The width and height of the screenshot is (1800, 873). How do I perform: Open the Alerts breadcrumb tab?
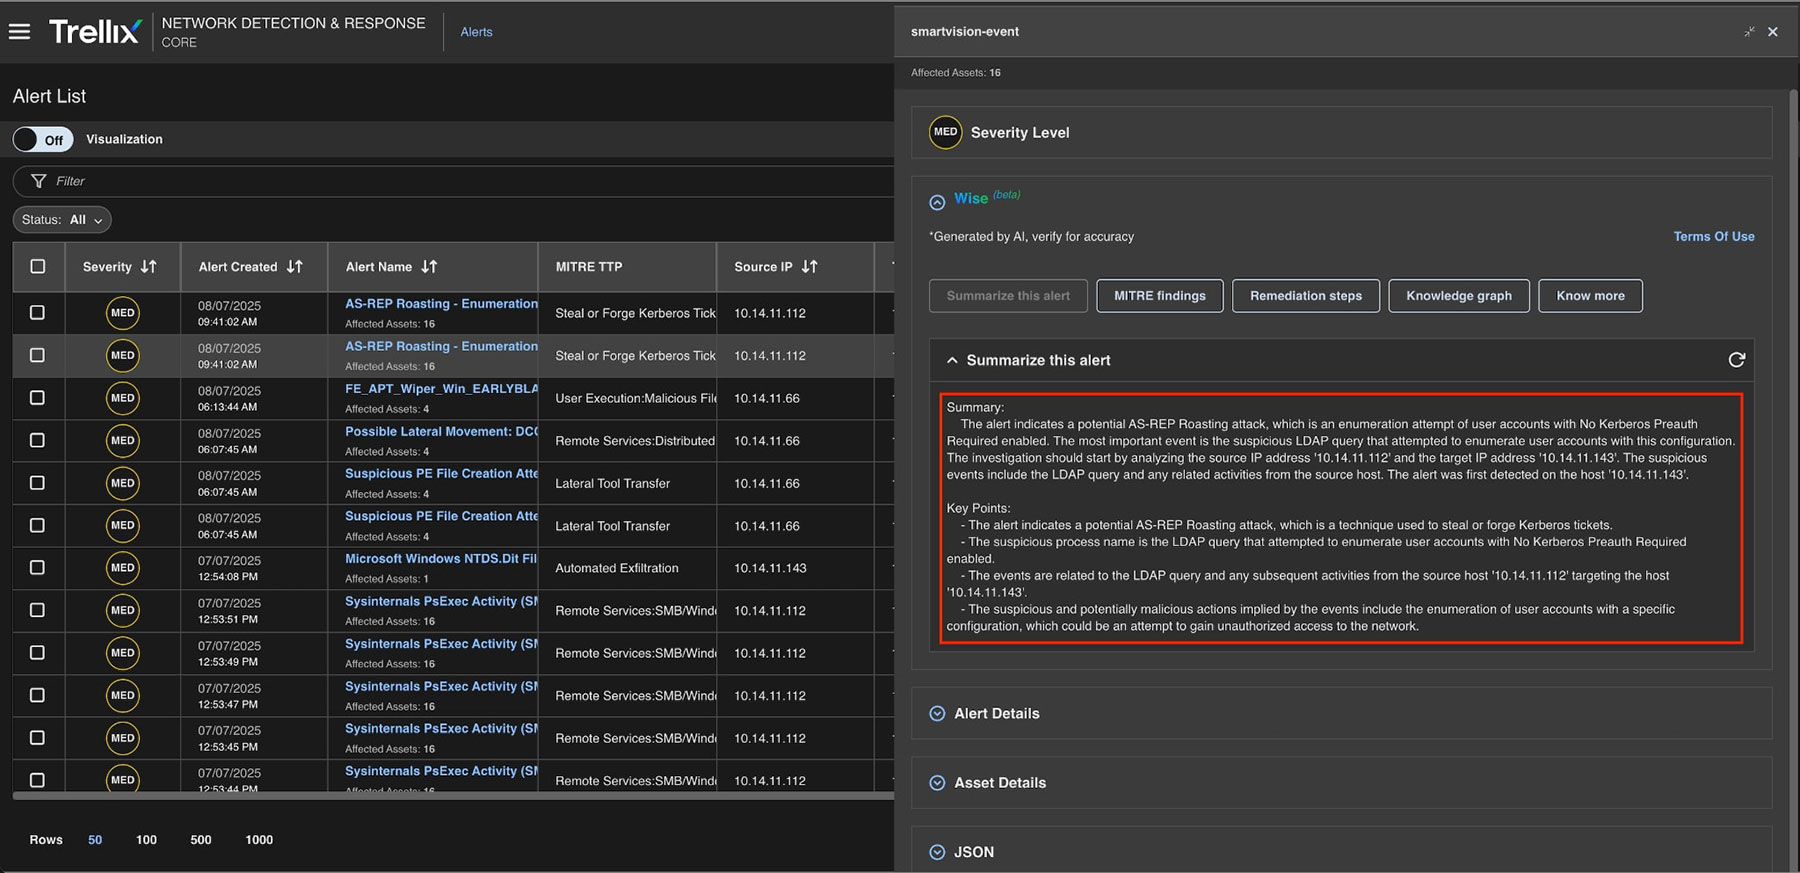[476, 32]
